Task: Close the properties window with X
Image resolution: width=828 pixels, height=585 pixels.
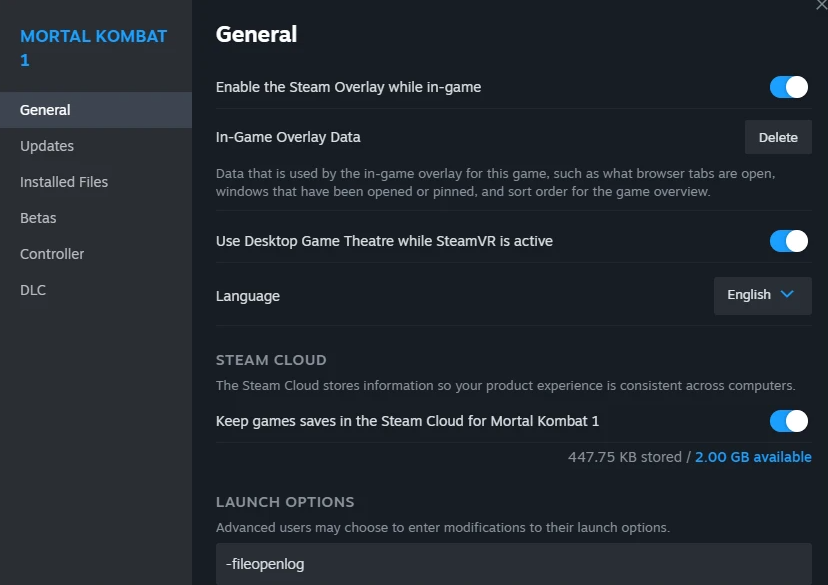Action: tap(822, 4)
